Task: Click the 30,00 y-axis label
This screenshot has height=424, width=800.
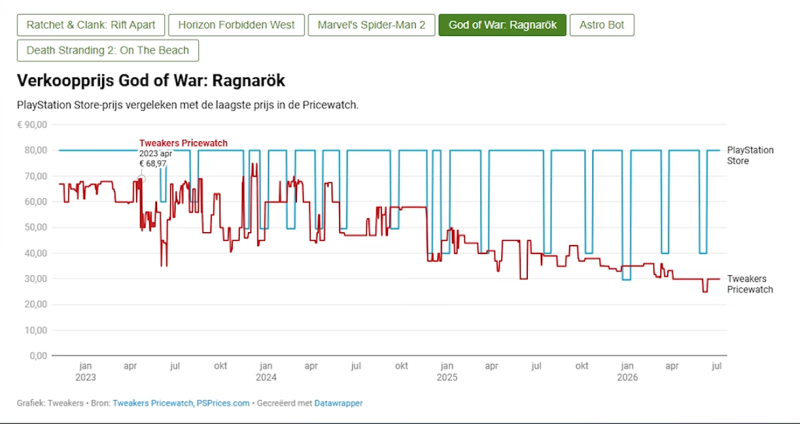Action: click(36, 279)
